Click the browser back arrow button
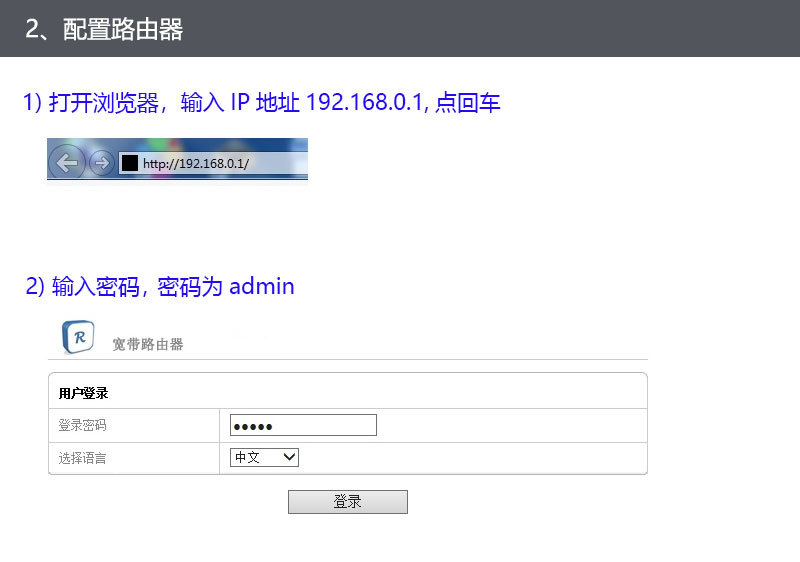 point(66,162)
